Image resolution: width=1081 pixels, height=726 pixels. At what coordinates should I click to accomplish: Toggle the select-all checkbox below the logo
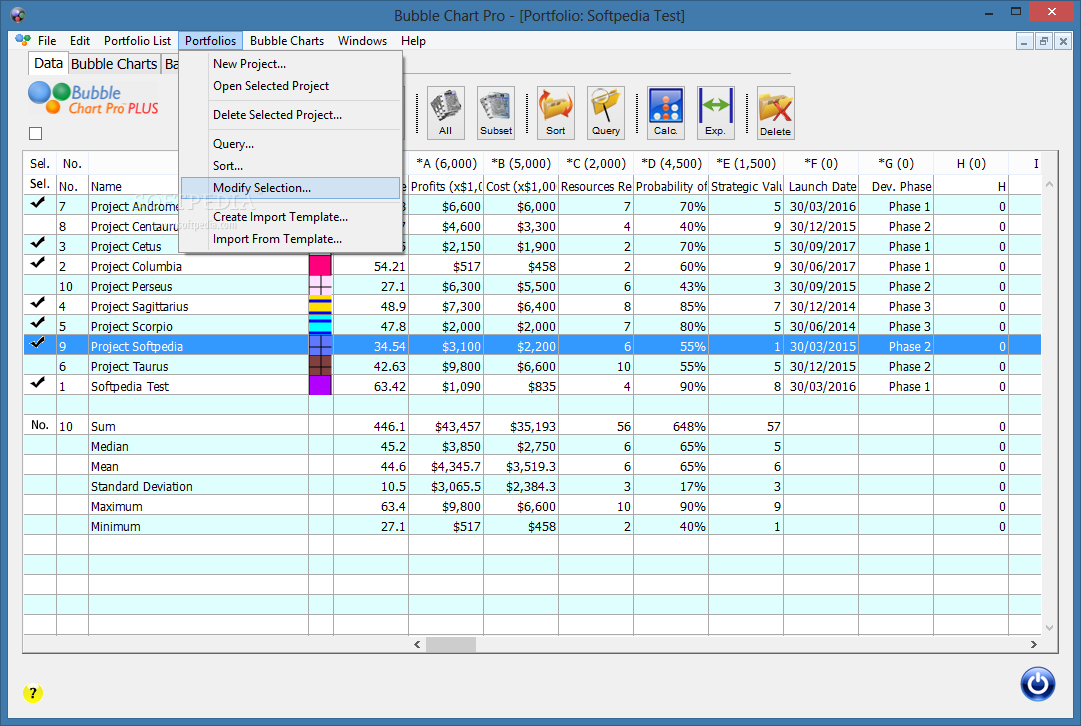click(36, 134)
